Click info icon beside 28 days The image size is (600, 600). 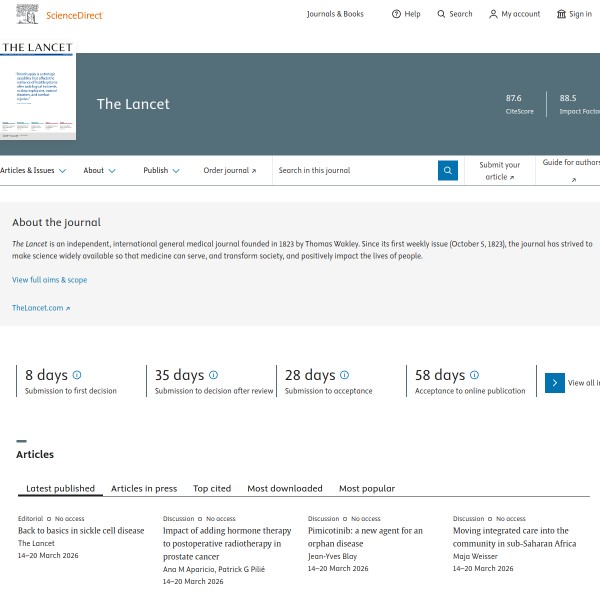pos(344,375)
